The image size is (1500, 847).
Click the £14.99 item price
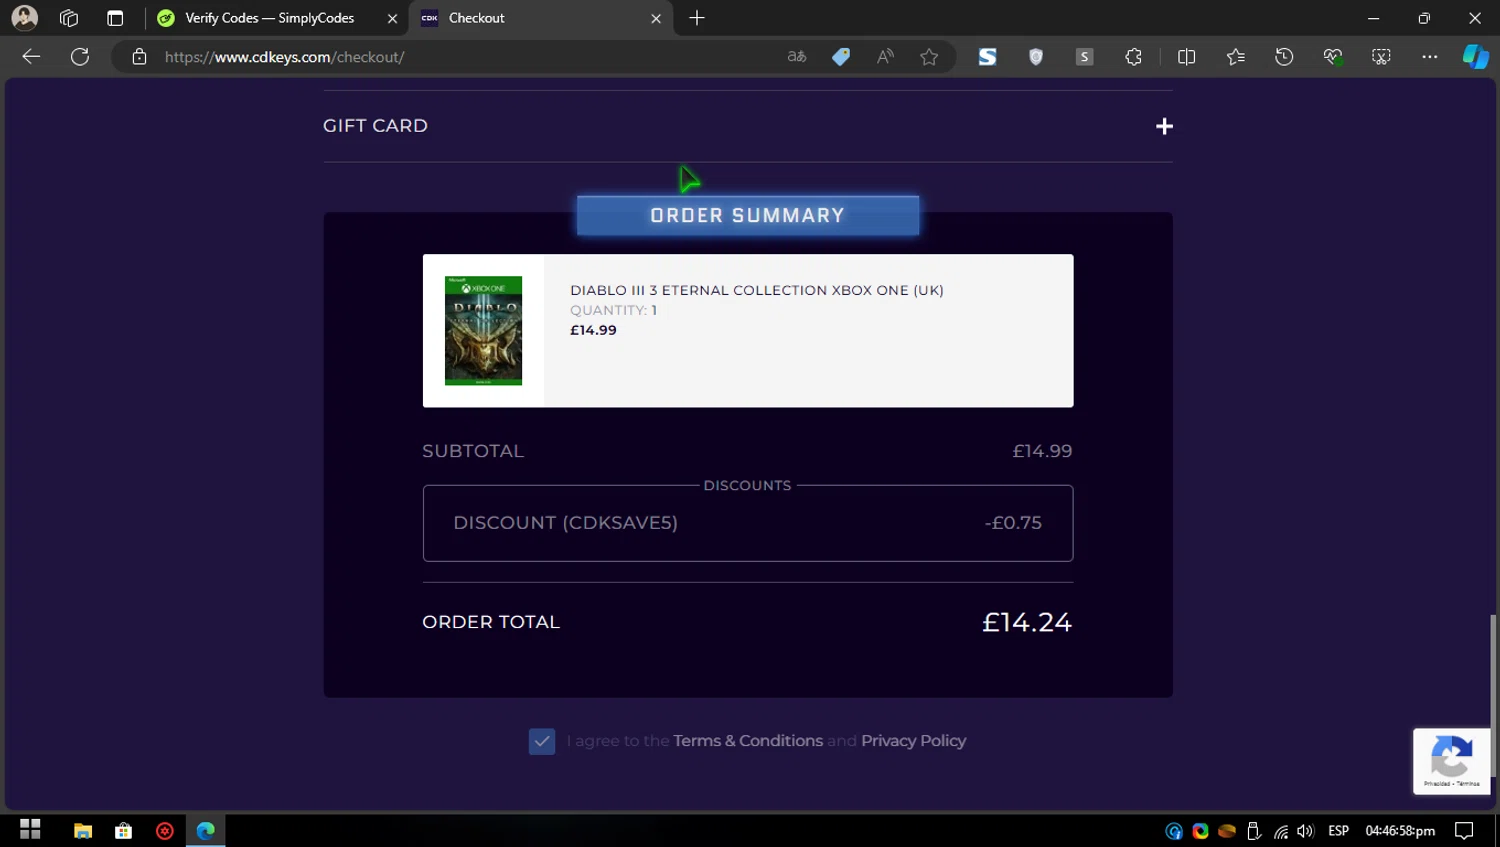click(x=593, y=330)
